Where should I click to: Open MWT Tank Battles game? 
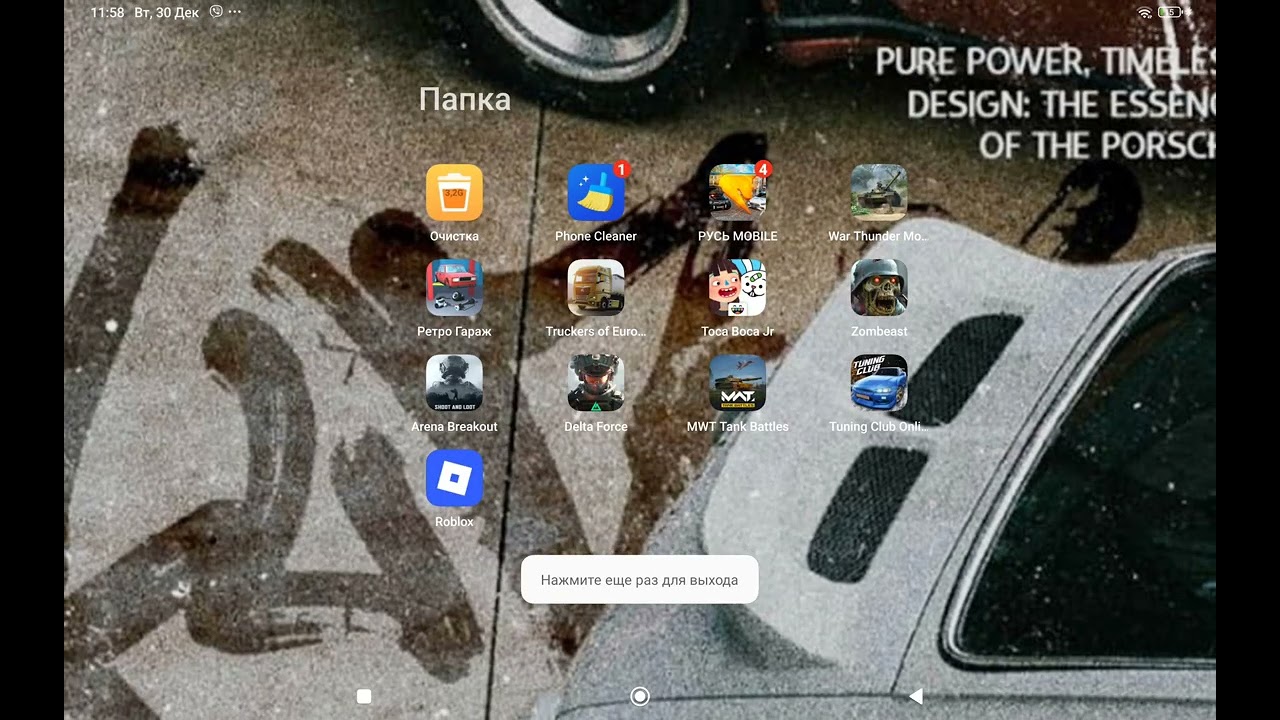[x=738, y=382]
